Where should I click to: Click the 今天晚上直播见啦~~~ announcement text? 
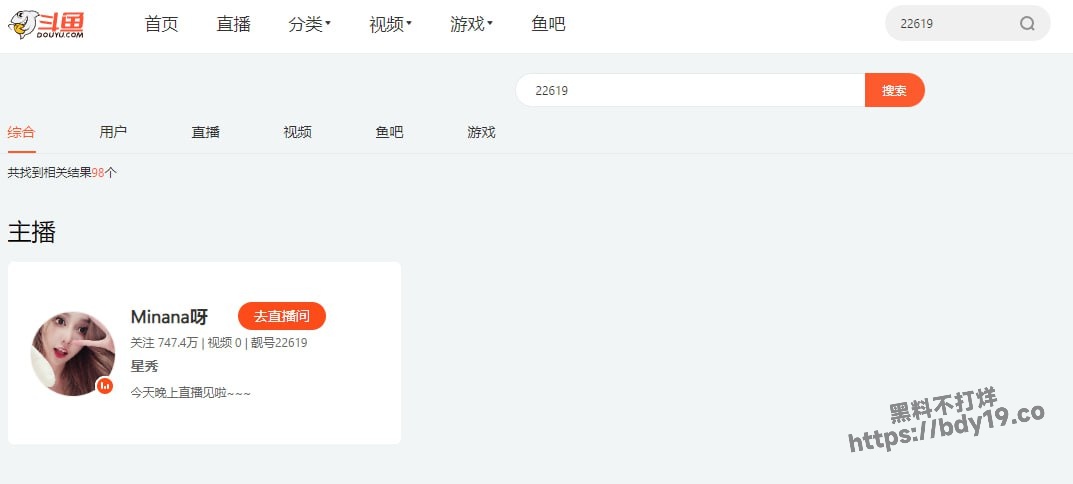pos(191,393)
